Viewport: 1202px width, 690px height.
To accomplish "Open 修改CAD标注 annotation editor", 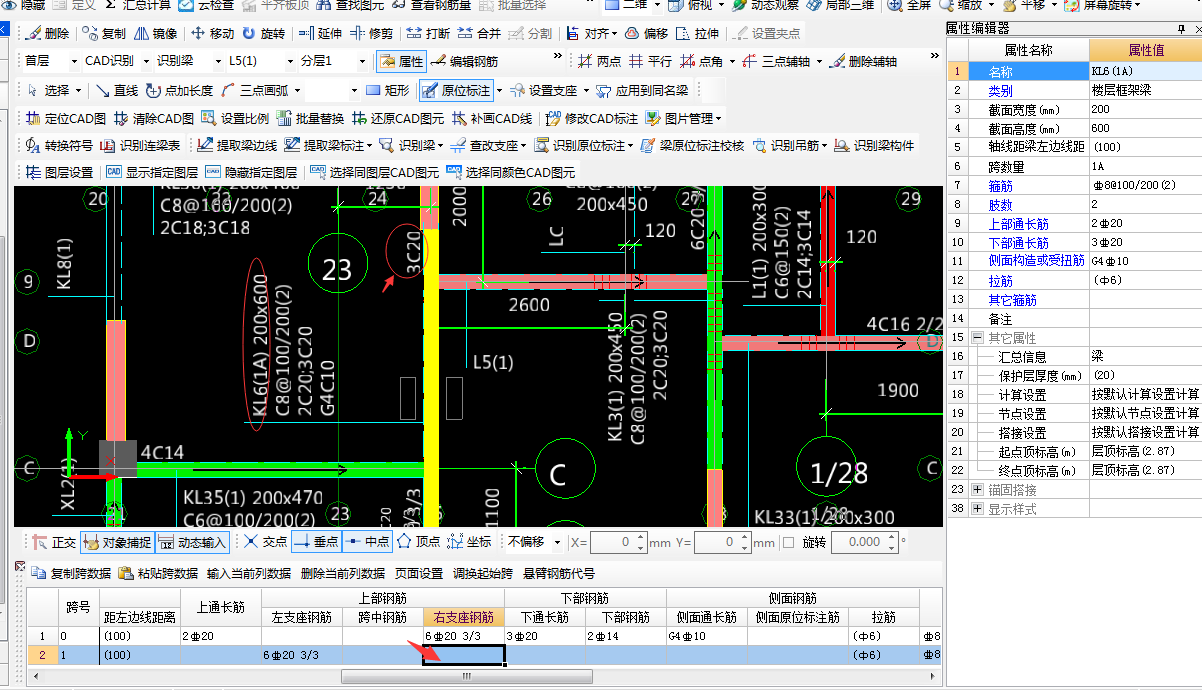I will click(x=592, y=118).
